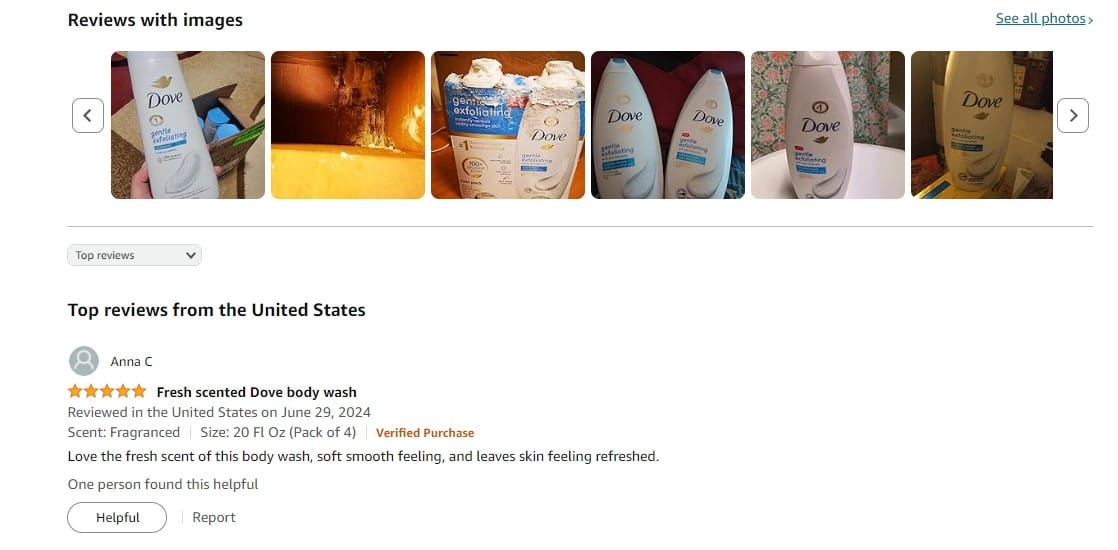Open photo of Dove bottle against floral background
The image size is (1118, 550).
pyautogui.click(x=828, y=125)
